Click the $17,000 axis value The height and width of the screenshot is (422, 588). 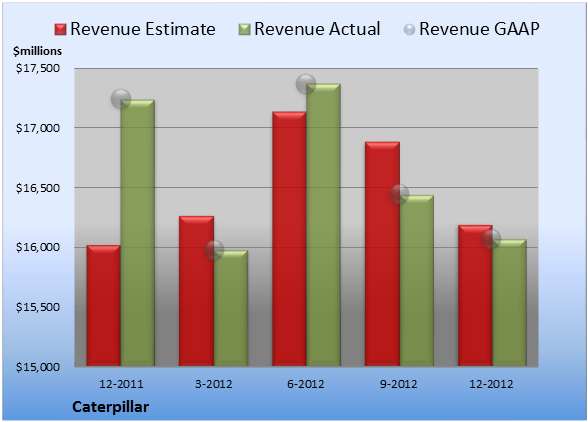click(x=38, y=128)
